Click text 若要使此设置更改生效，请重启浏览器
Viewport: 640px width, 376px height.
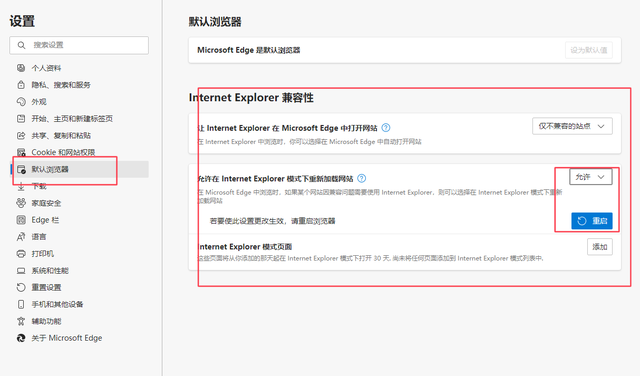click(272, 221)
